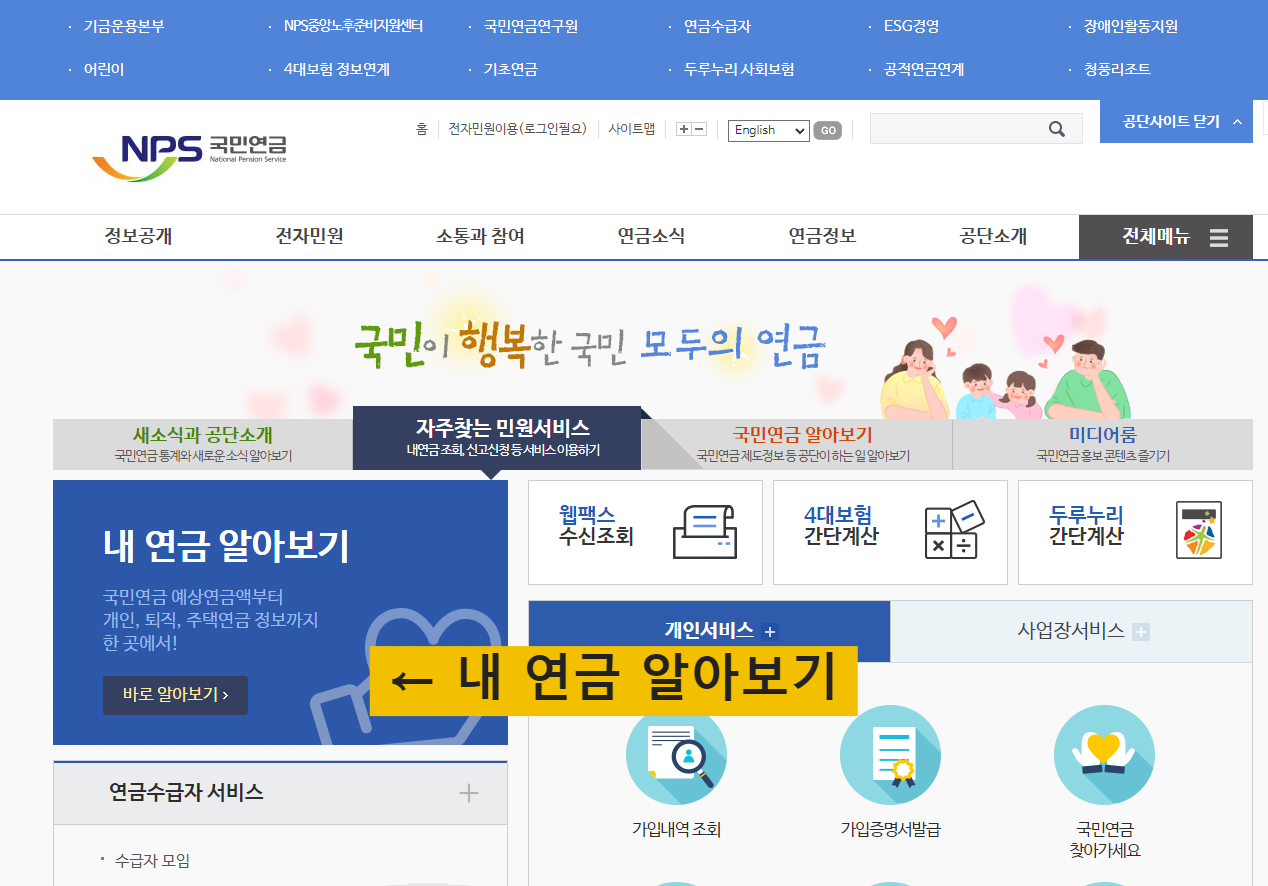This screenshot has width=1268, height=886.
Task: Decrease font size with minus icon
Action: pos(700,129)
